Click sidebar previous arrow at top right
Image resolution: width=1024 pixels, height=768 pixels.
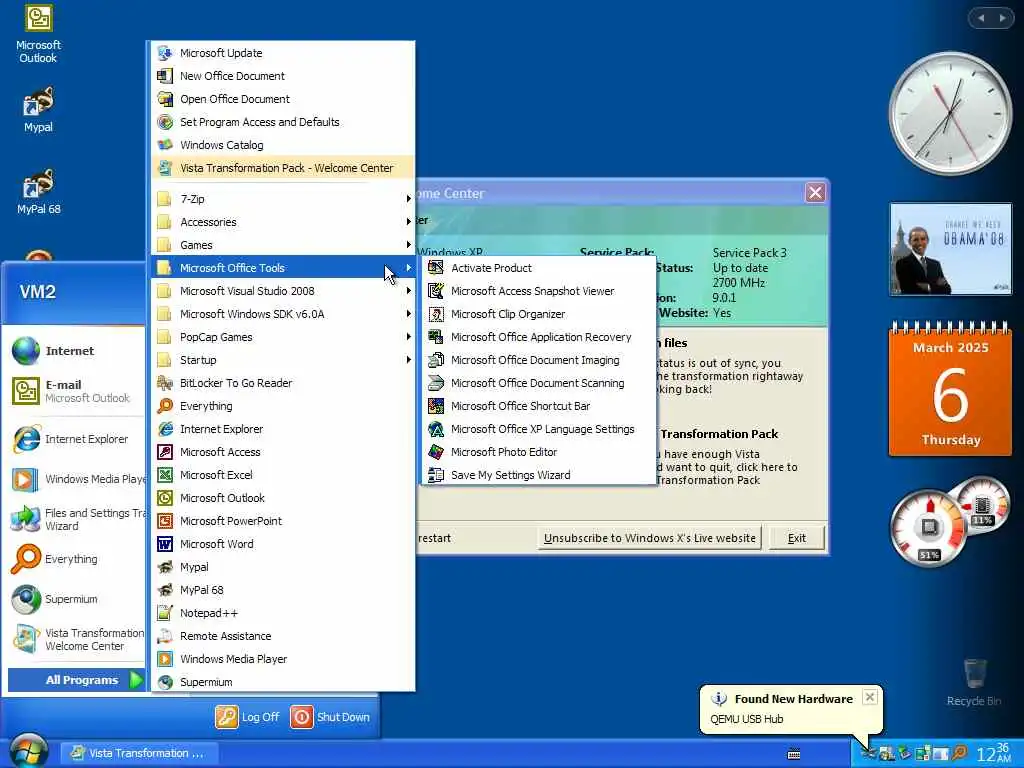pos(981,18)
